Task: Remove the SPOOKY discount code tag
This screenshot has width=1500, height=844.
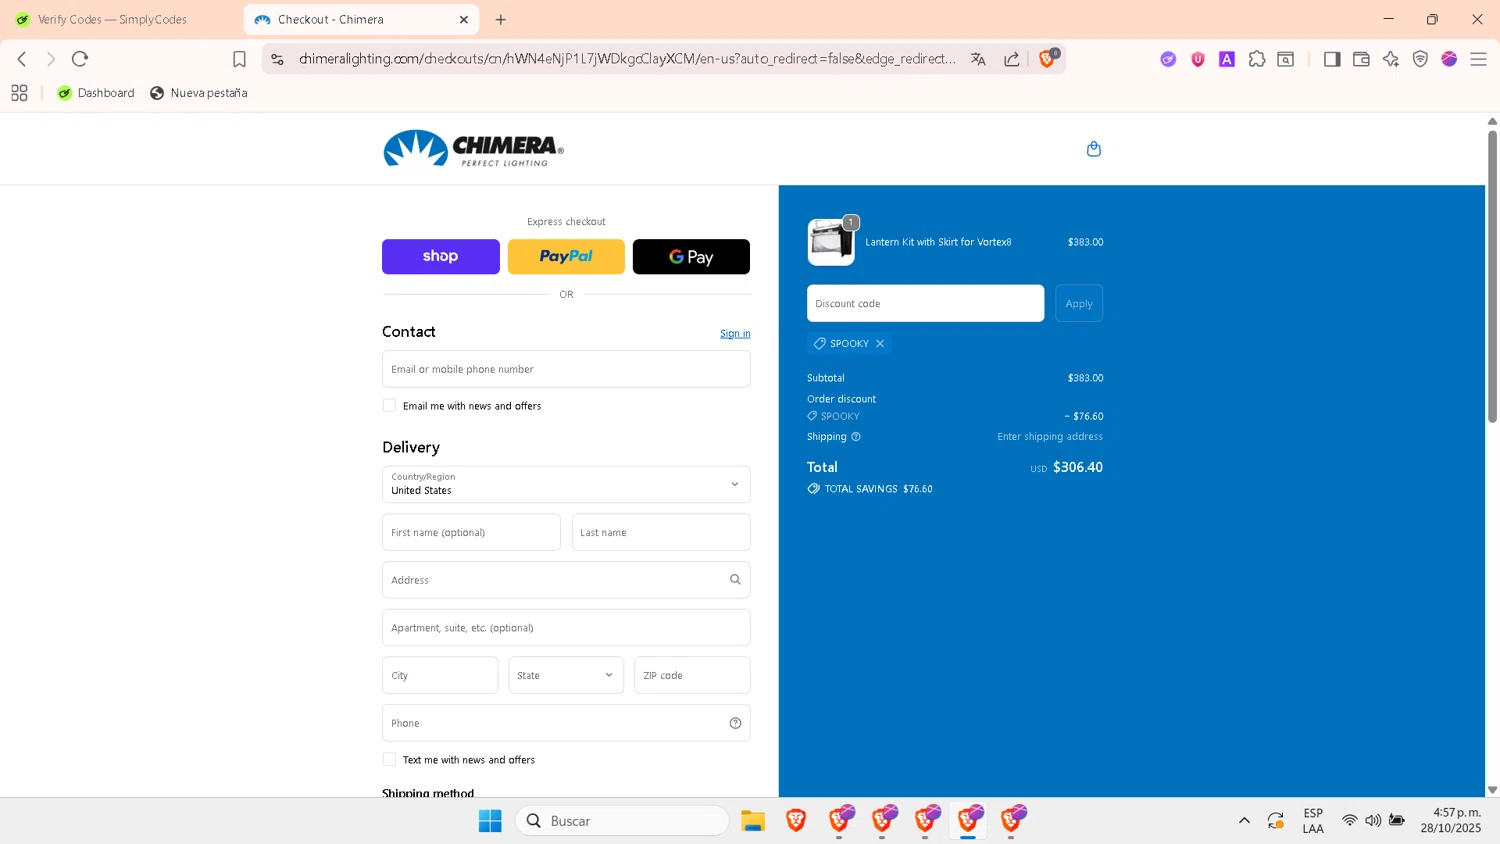Action: click(x=880, y=343)
